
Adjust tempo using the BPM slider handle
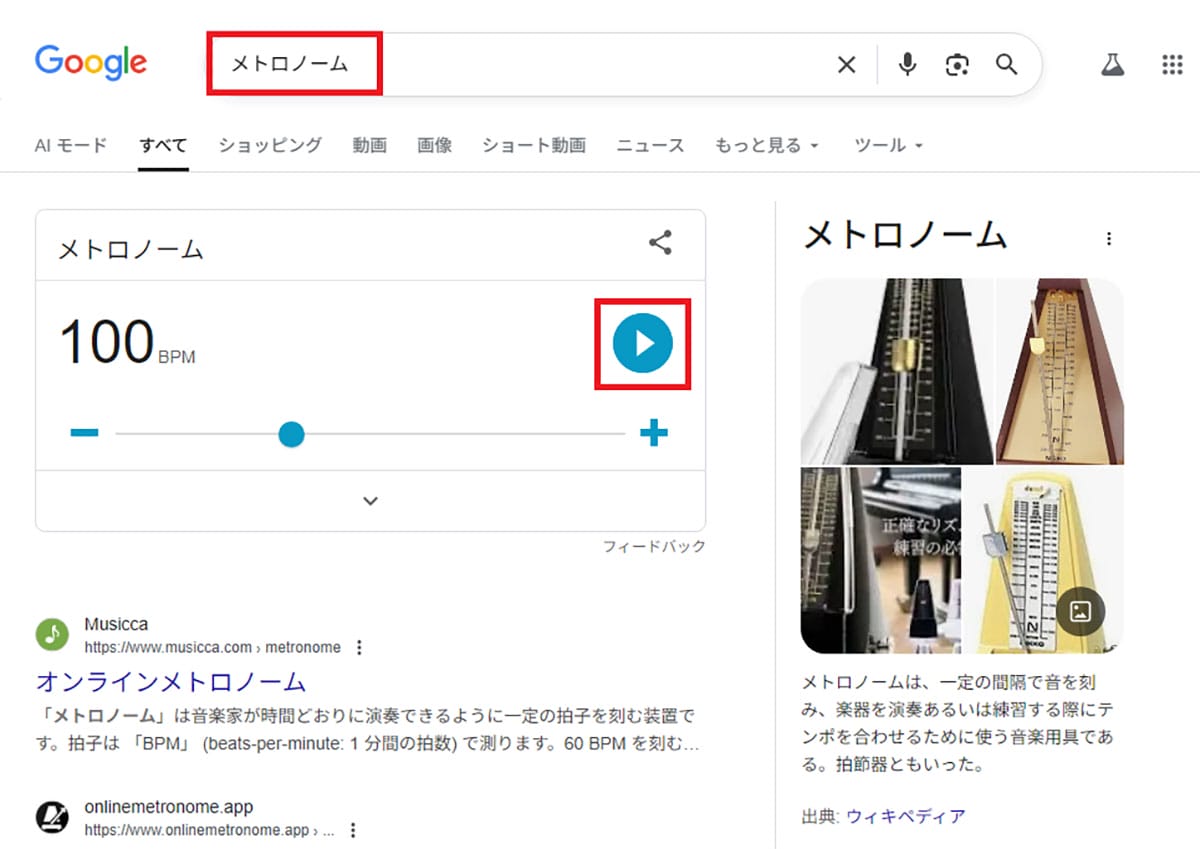(291, 434)
